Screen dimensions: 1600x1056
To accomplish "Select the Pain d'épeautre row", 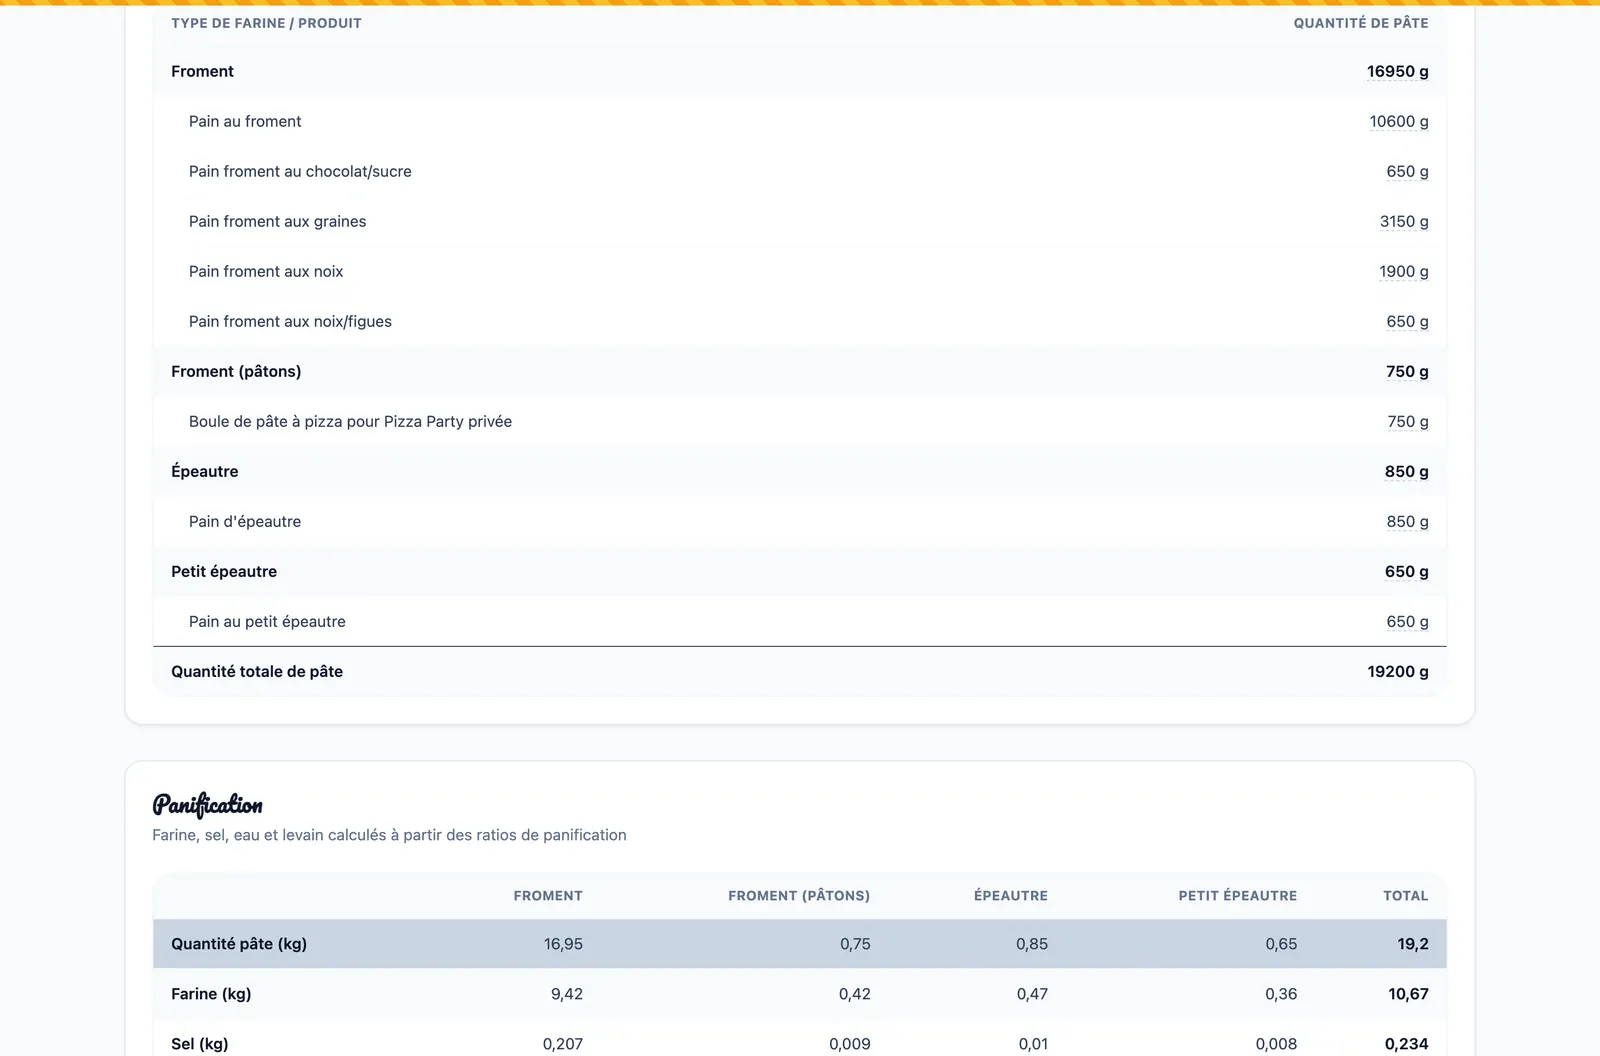I will pyautogui.click(x=800, y=521).
